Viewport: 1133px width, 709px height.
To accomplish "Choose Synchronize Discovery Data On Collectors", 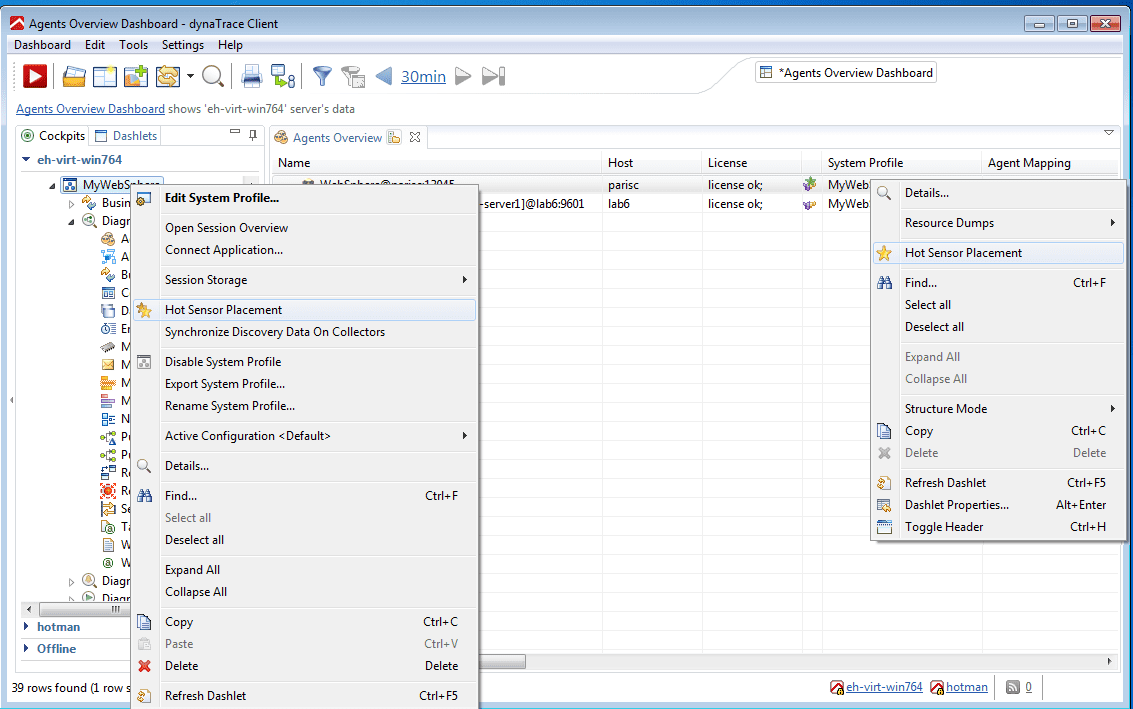I will 304,332.
